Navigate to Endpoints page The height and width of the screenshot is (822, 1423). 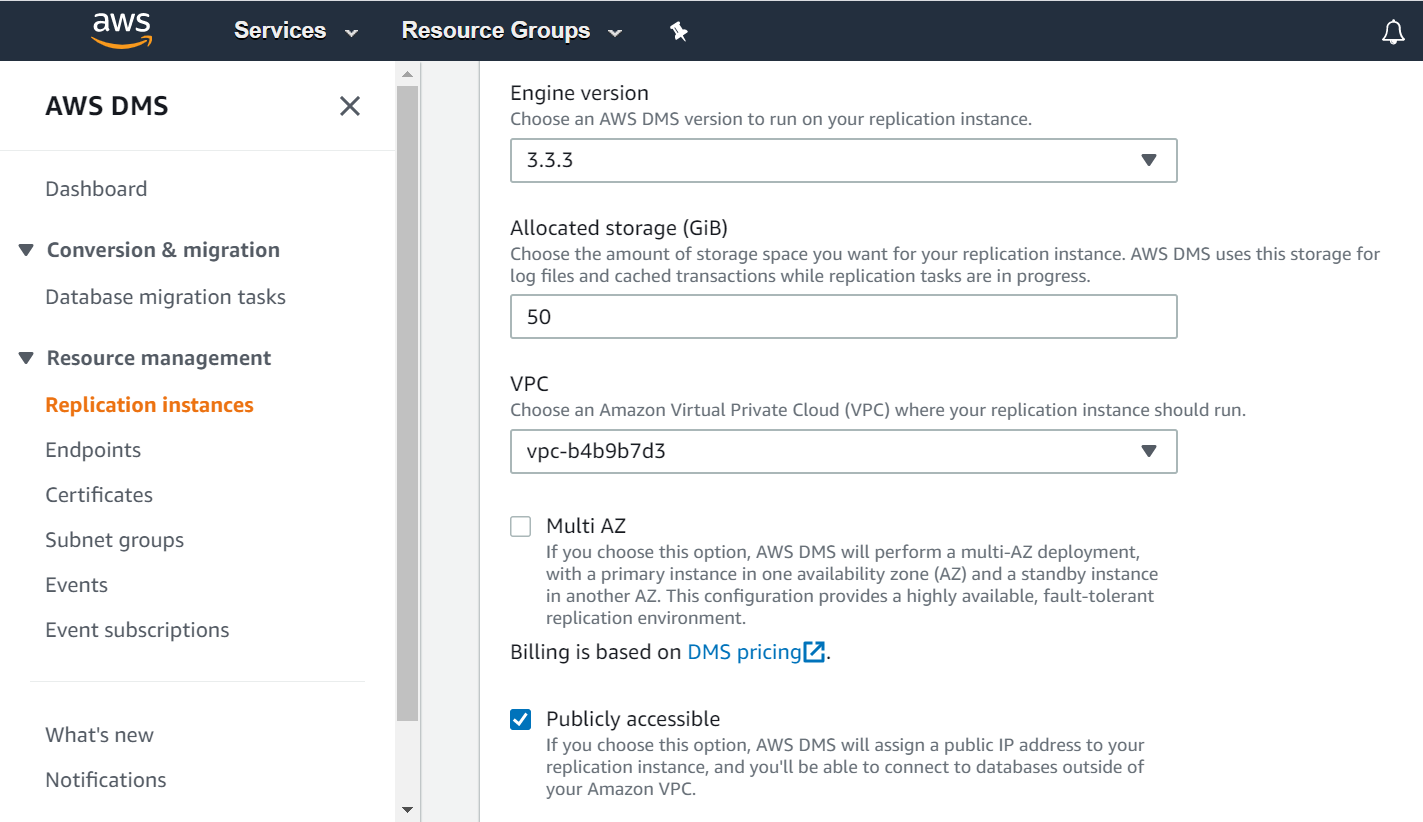pyautogui.click(x=93, y=450)
